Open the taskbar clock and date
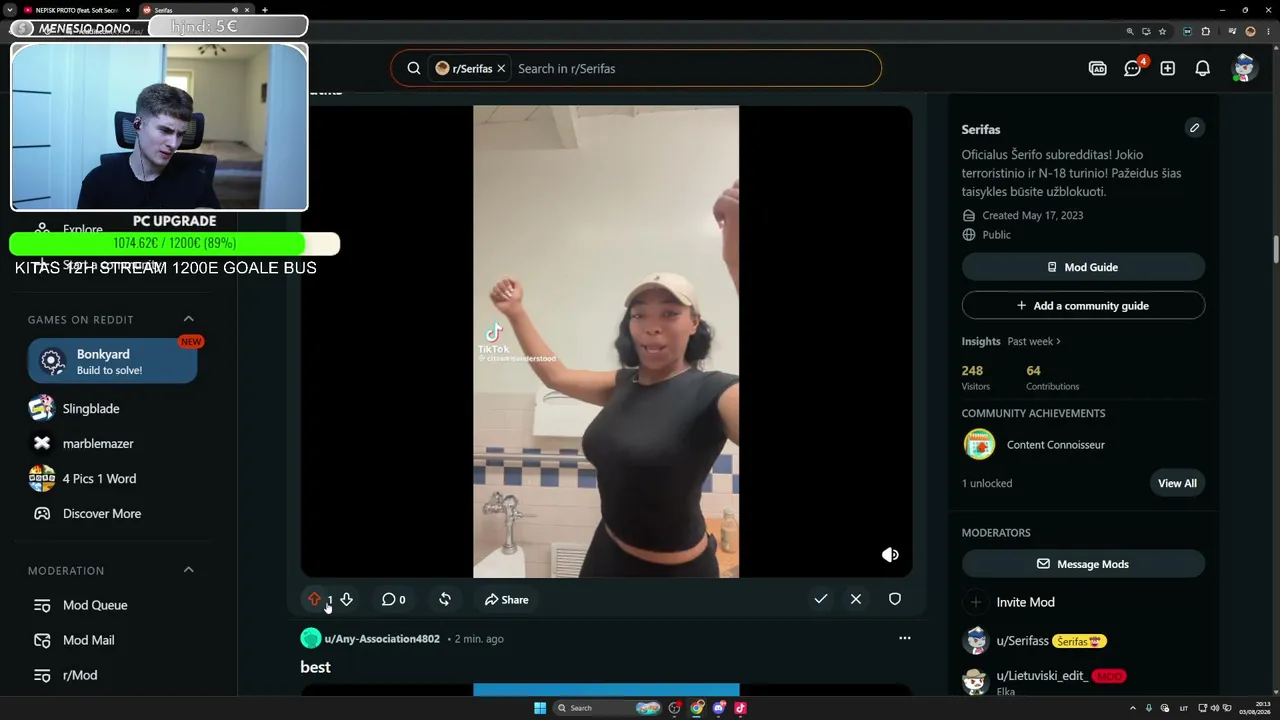Image resolution: width=1280 pixels, height=720 pixels. coord(1253,708)
